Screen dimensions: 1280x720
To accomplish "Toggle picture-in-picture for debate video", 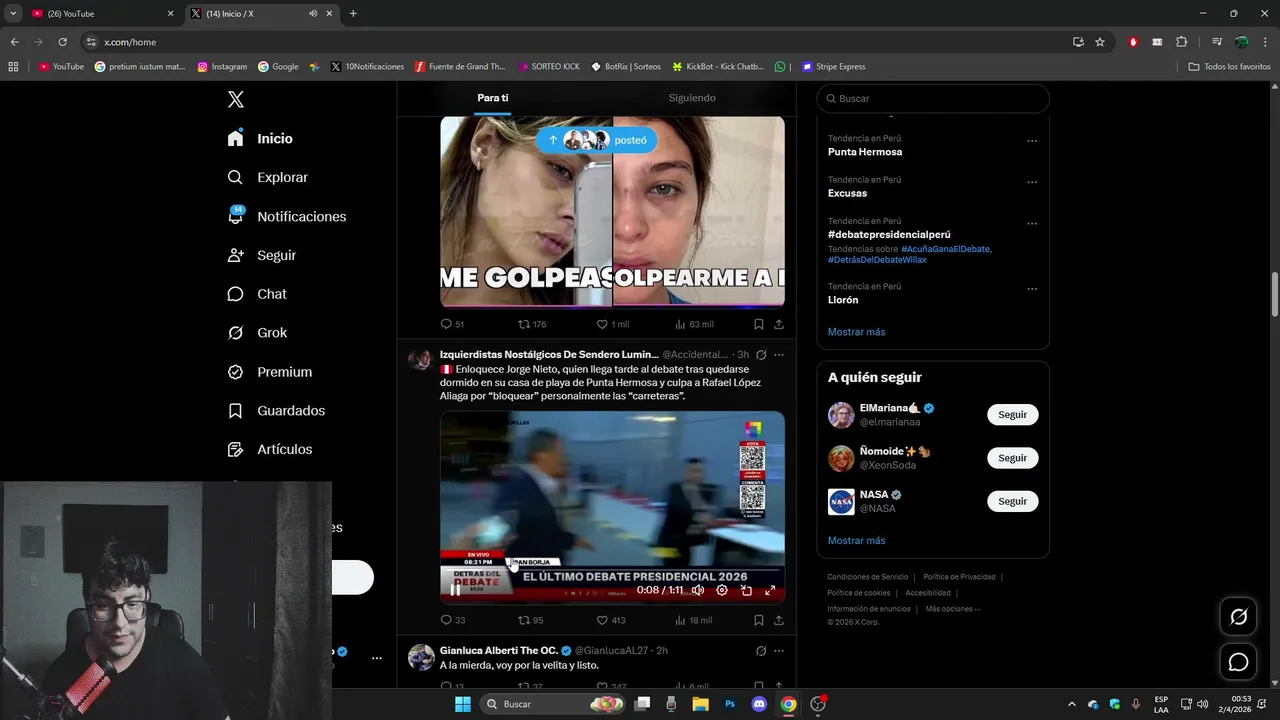I will point(746,590).
